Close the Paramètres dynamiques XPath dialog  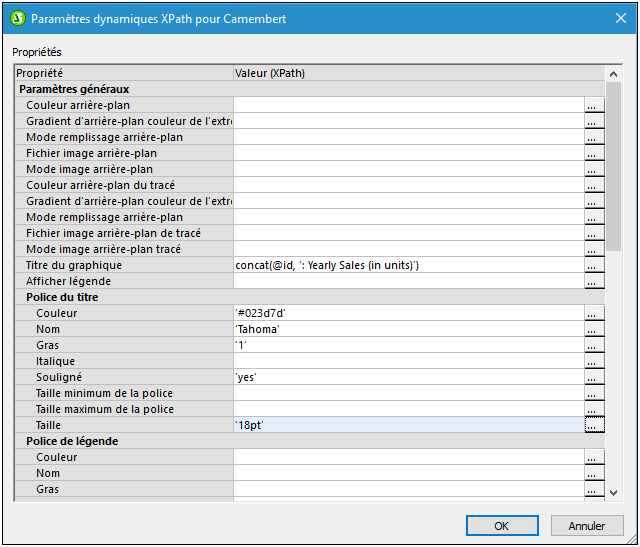click(616, 18)
